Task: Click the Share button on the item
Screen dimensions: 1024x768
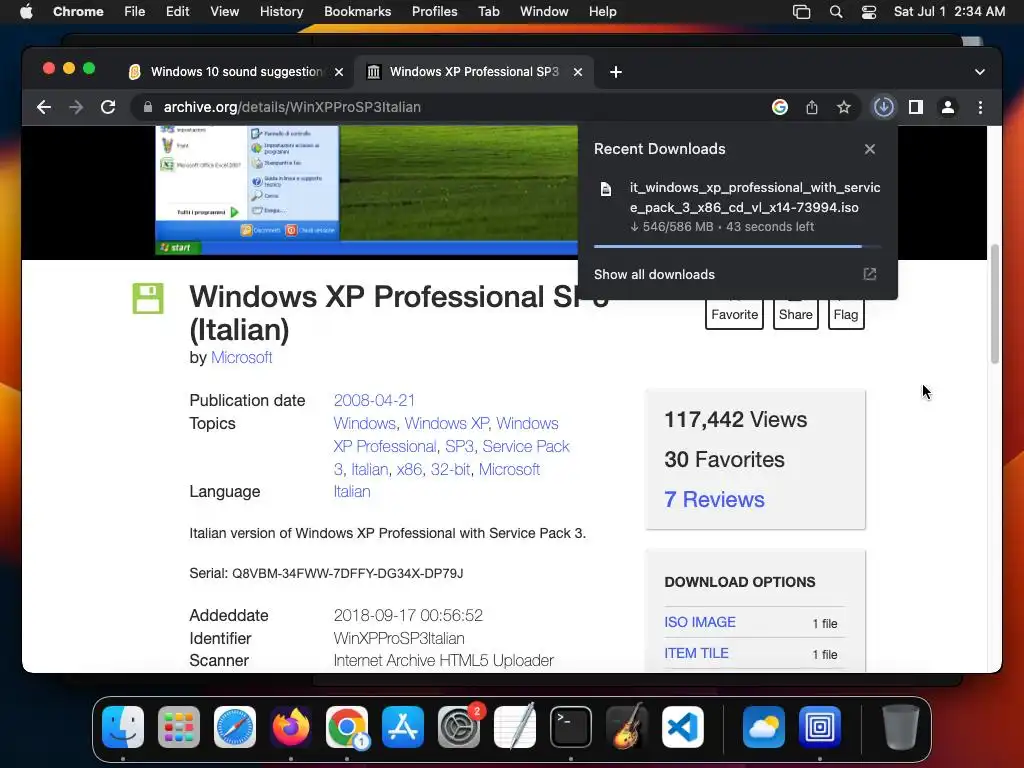Action: click(795, 314)
